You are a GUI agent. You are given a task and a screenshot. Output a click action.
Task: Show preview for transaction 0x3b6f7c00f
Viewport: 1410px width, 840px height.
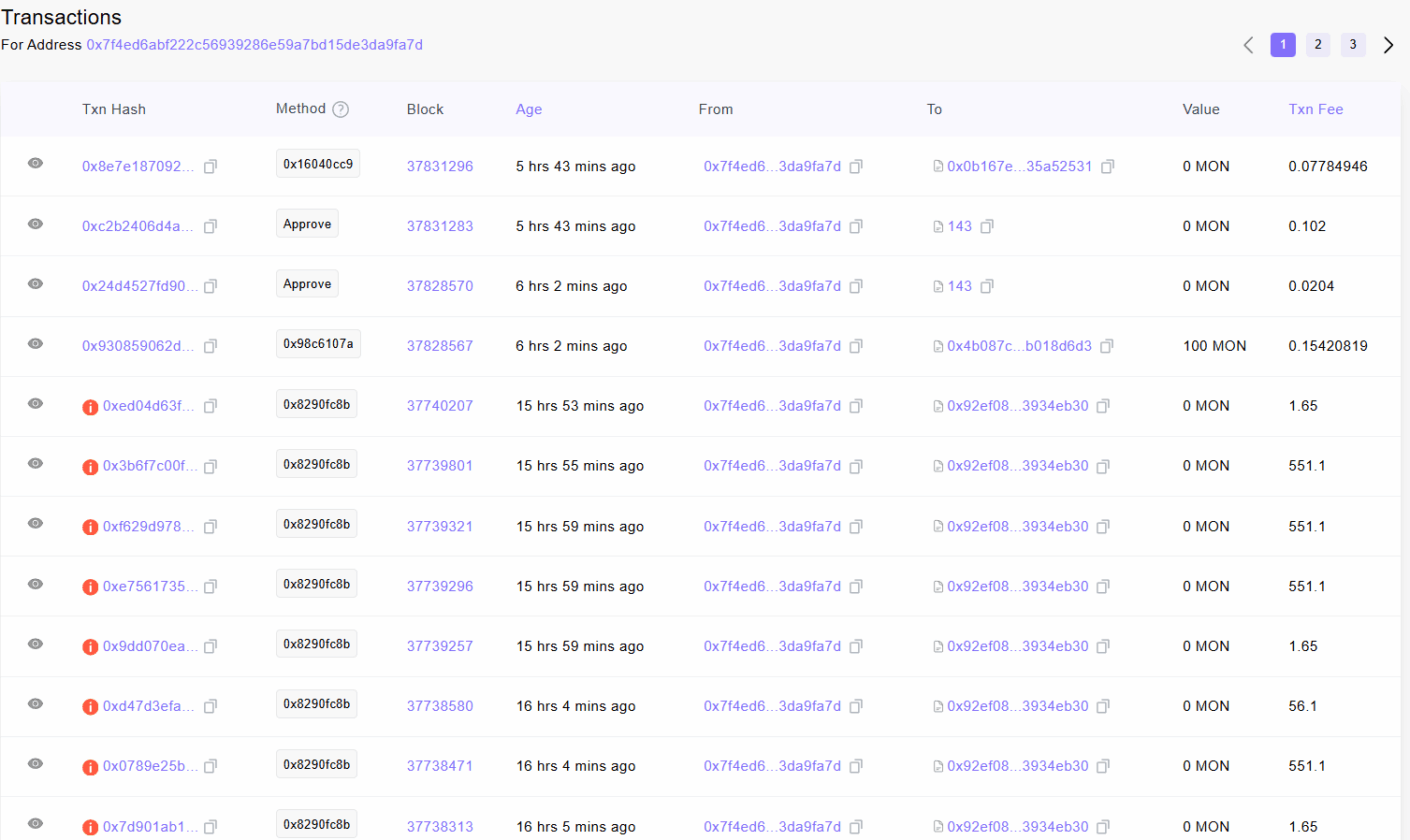(35, 464)
